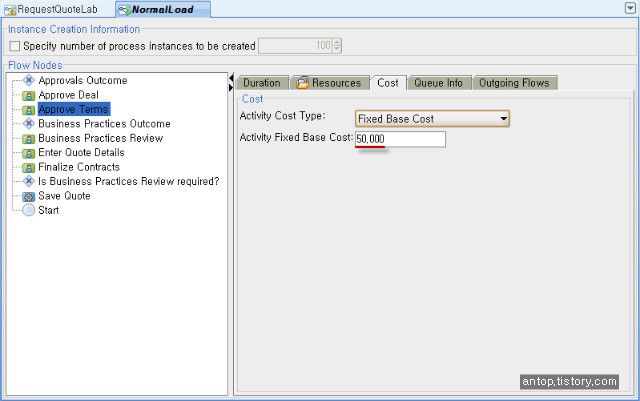Click the Activity Cost Type label
640x401 pixels.
tap(282, 116)
